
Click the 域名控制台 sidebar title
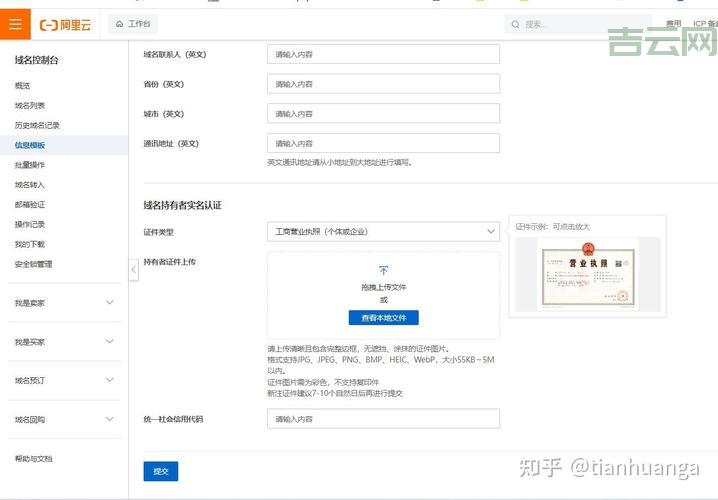pos(37,60)
